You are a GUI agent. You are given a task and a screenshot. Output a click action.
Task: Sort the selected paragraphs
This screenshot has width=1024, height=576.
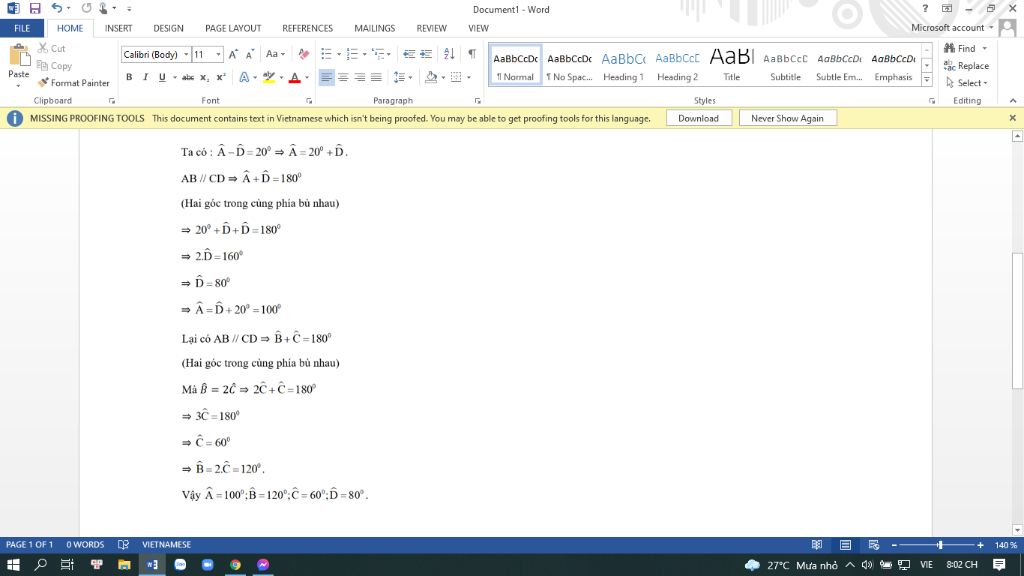point(449,54)
